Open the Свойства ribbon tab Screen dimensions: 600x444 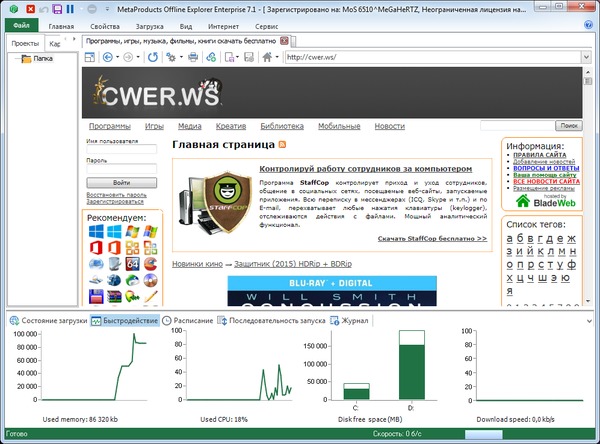tap(105, 26)
